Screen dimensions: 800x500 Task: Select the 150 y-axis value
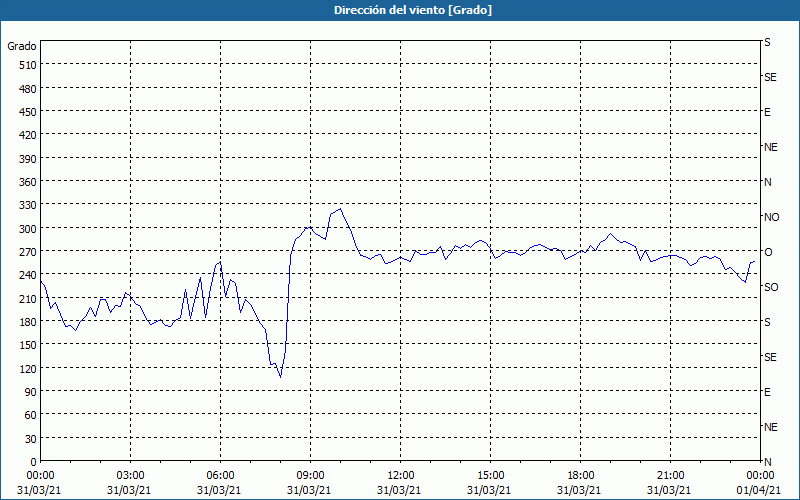(x=28, y=345)
